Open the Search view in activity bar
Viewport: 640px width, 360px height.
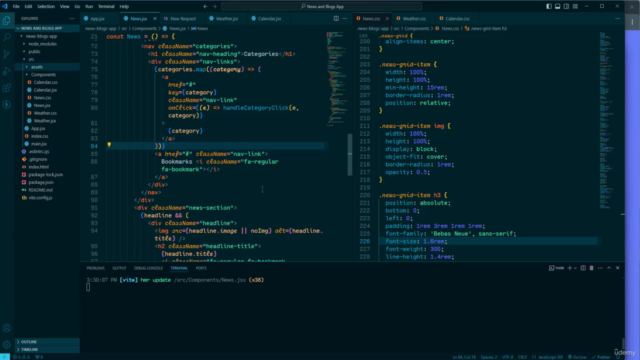7,37
